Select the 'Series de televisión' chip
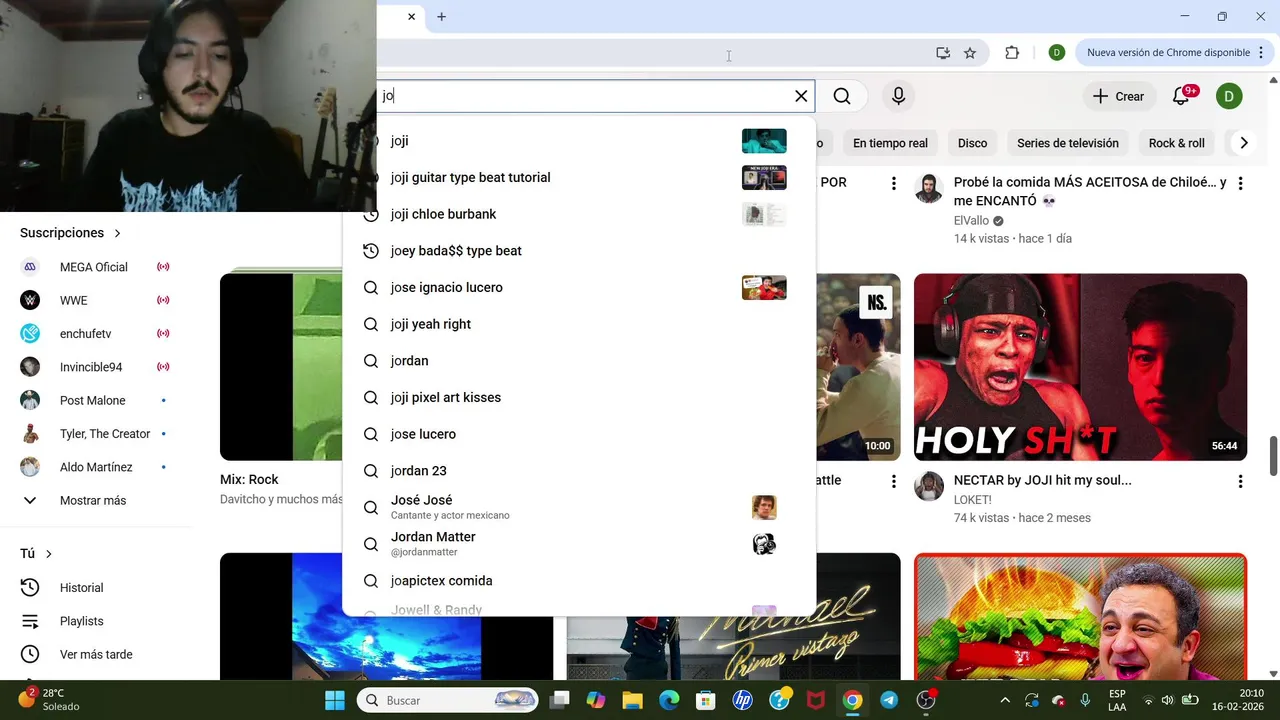This screenshot has height=720, width=1280. click(1068, 143)
